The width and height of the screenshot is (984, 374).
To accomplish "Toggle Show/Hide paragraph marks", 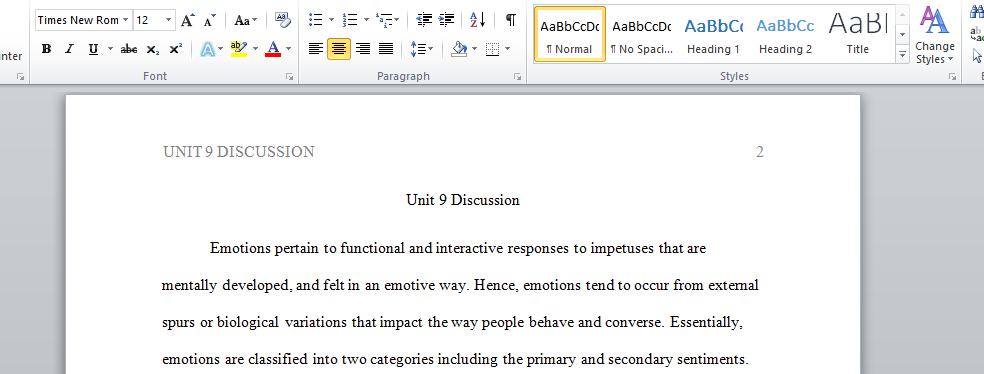I will pyautogui.click(x=511, y=20).
